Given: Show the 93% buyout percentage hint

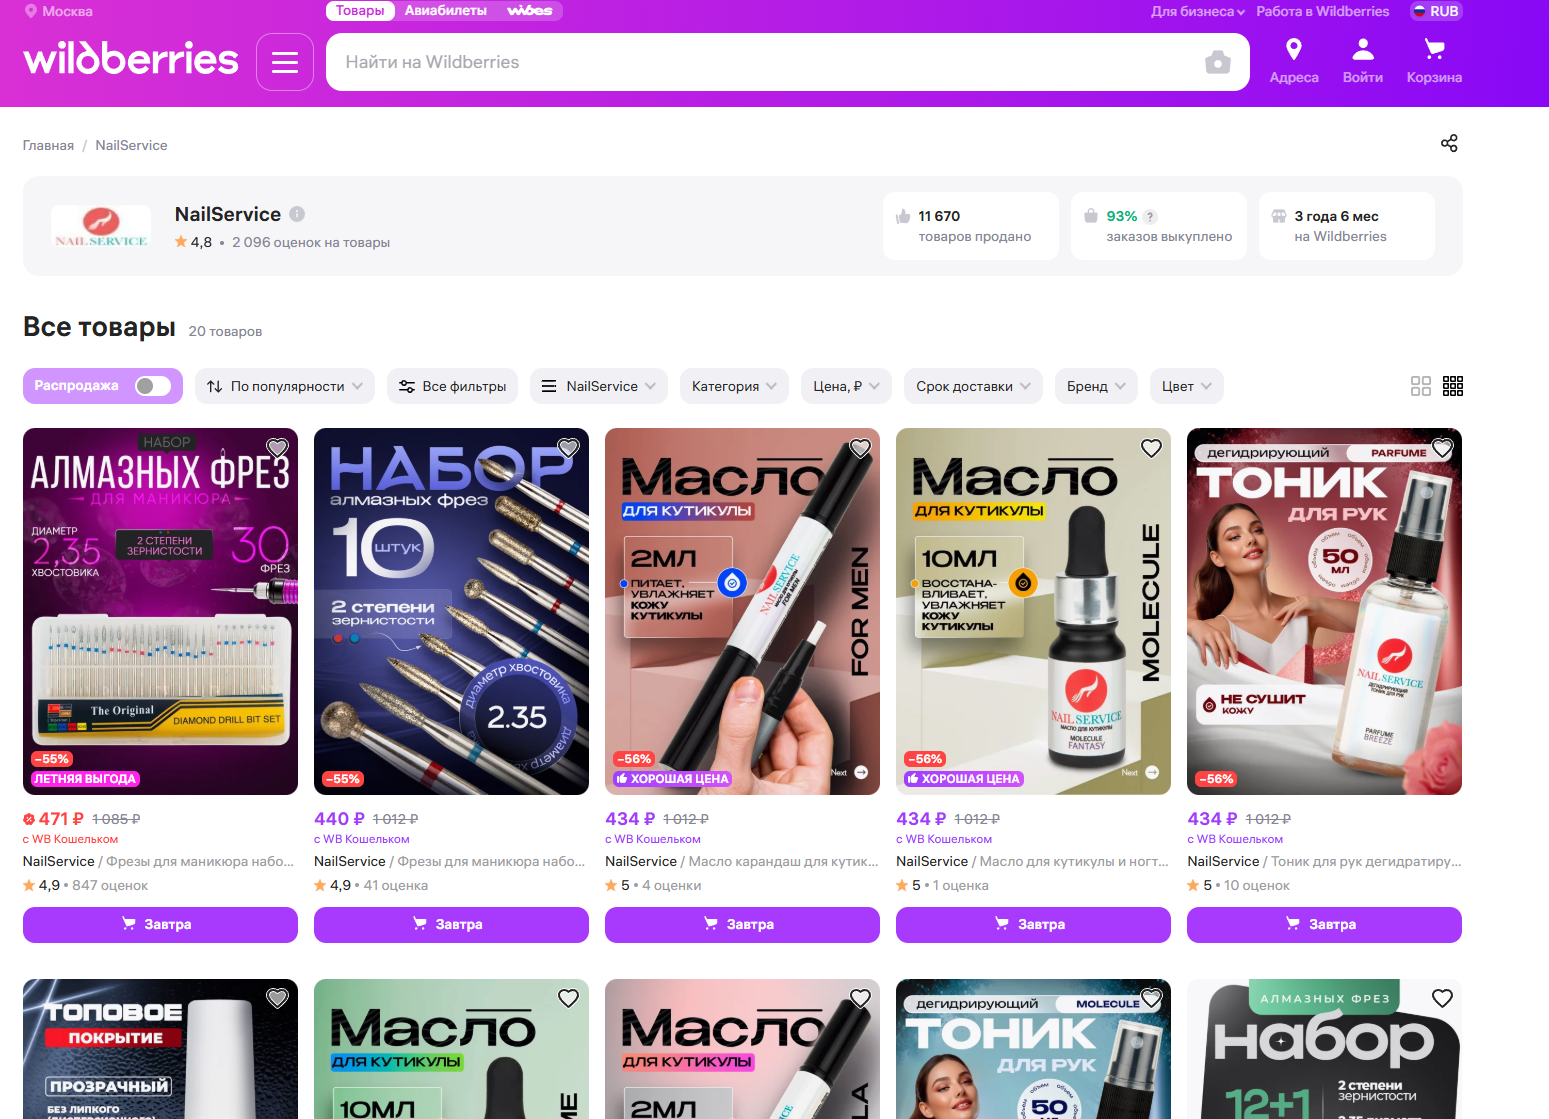Looking at the screenshot, I should pos(1150,217).
